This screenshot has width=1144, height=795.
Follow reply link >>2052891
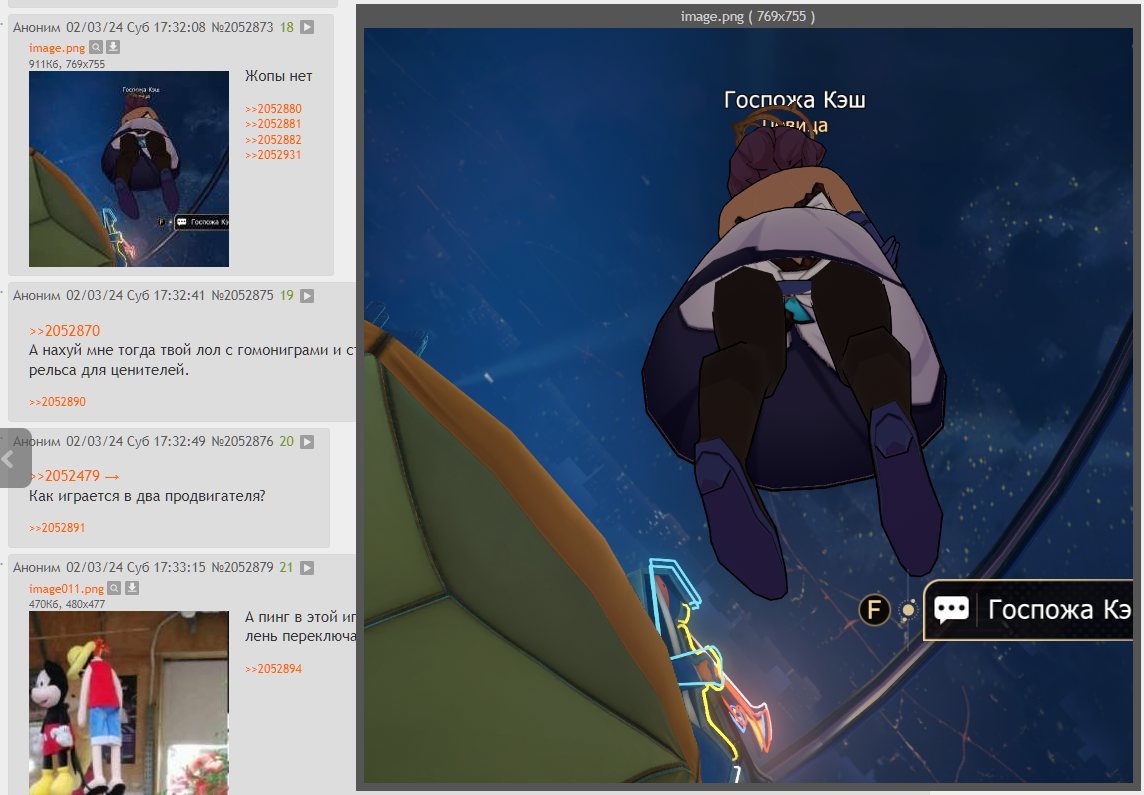click(58, 528)
